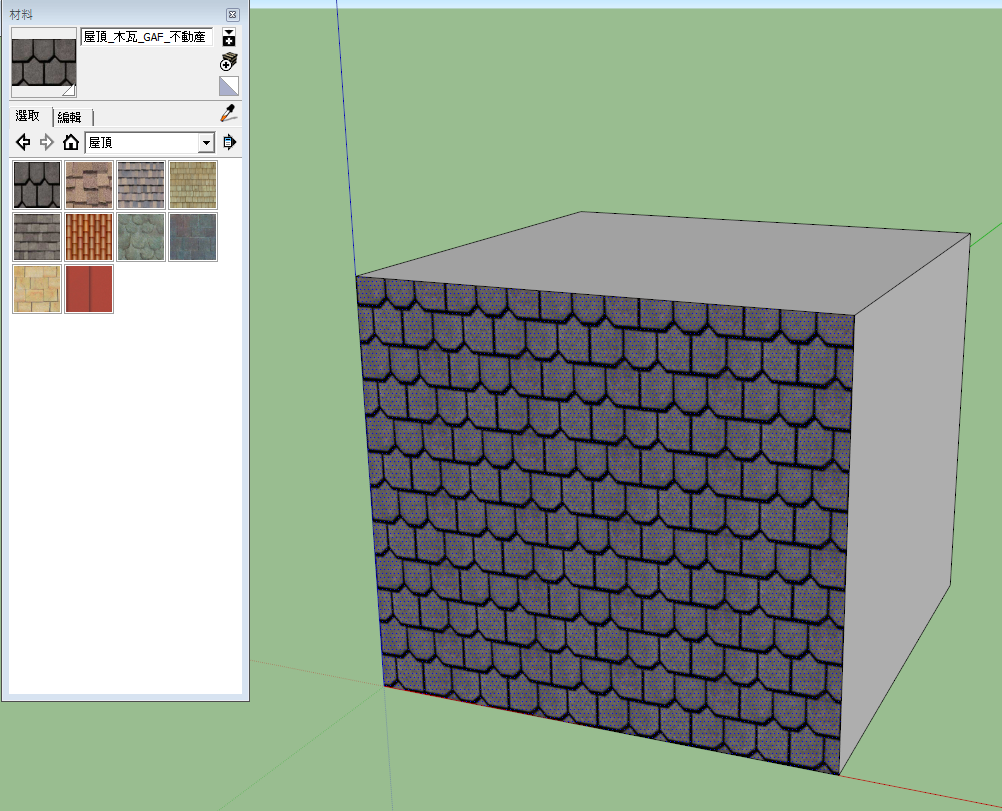The height and width of the screenshot is (811, 1002).
Task: Select the red metal standing seam material
Action: click(89, 289)
